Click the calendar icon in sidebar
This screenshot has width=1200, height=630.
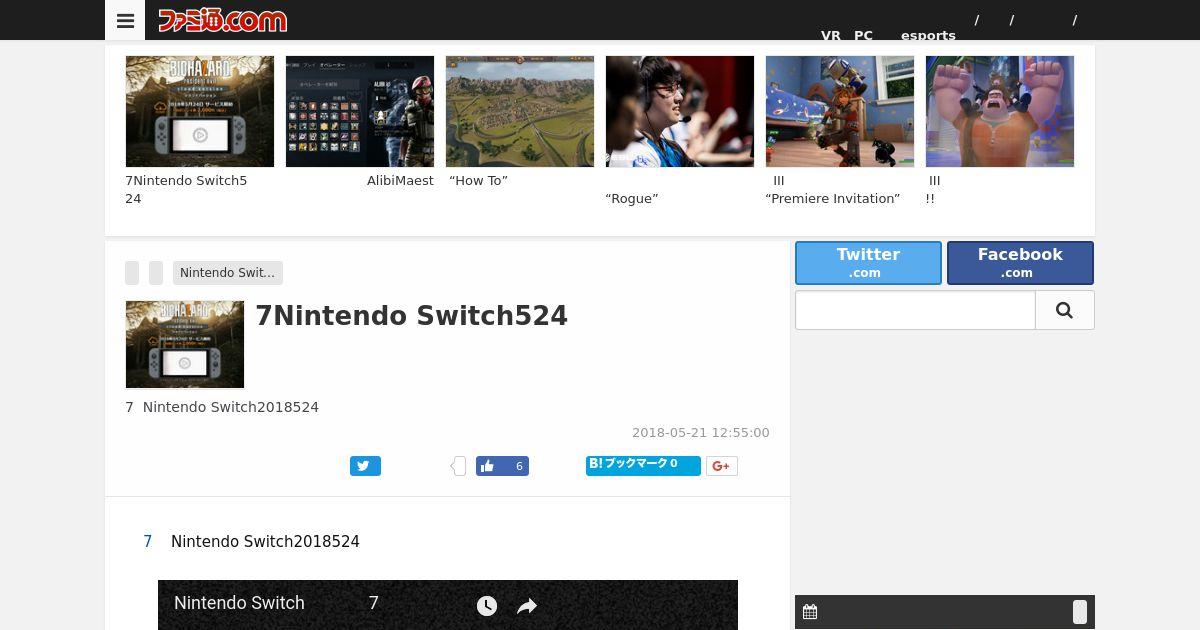pos(810,612)
